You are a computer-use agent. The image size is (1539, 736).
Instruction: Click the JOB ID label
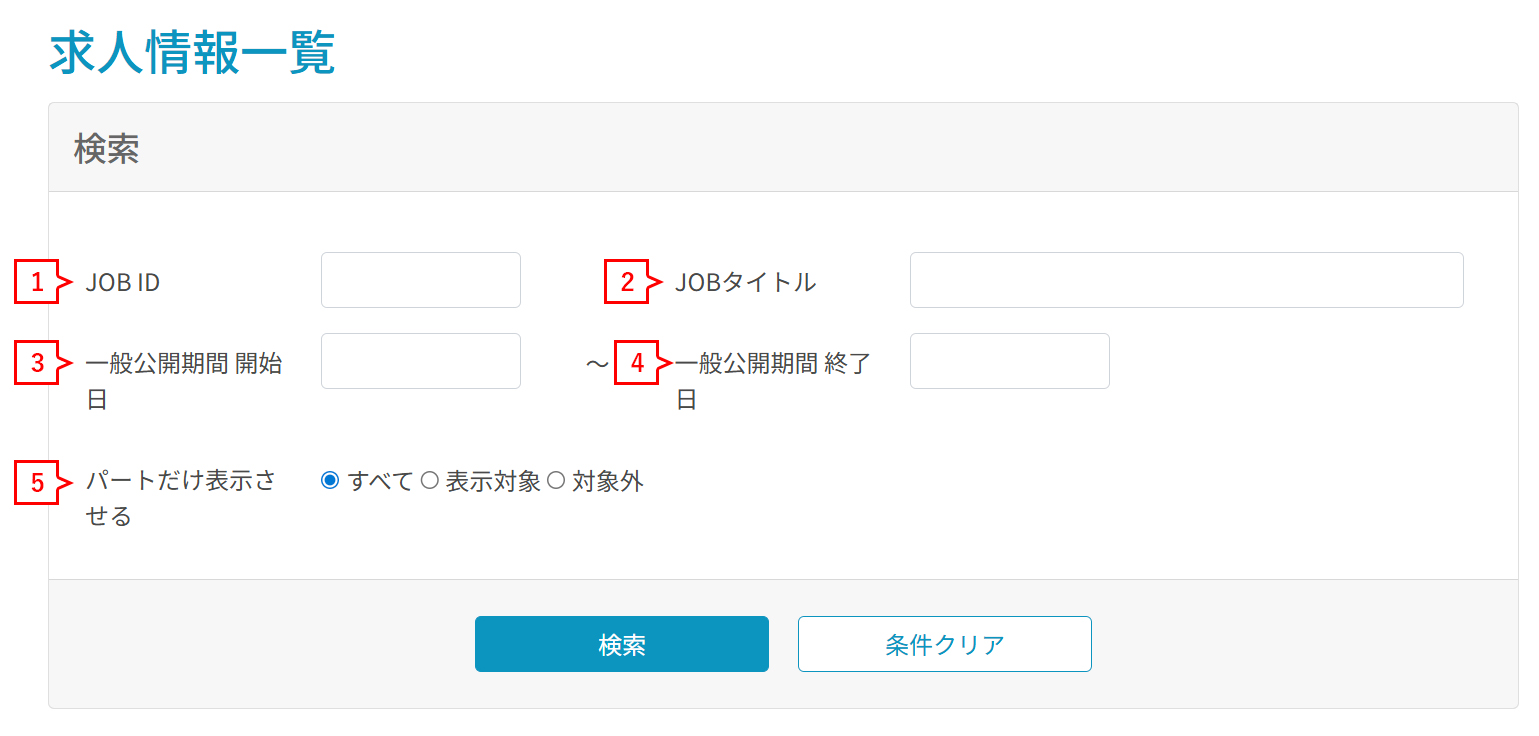coord(123,282)
